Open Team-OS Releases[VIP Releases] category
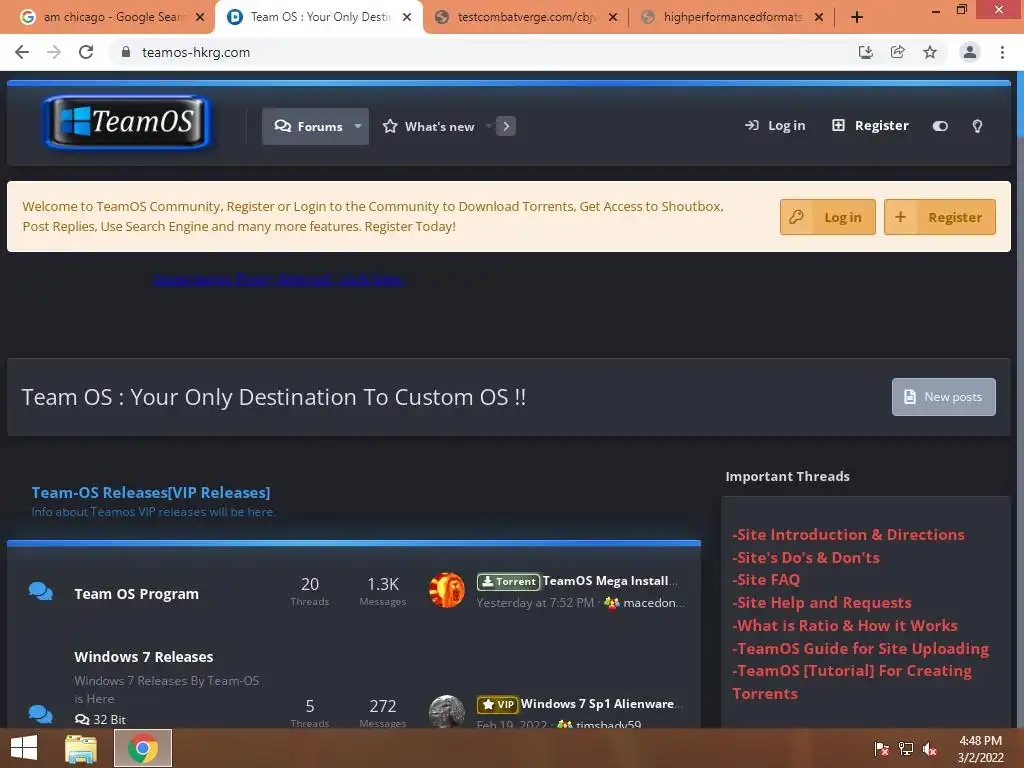This screenshot has width=1024, height=768. pos(151,492)
